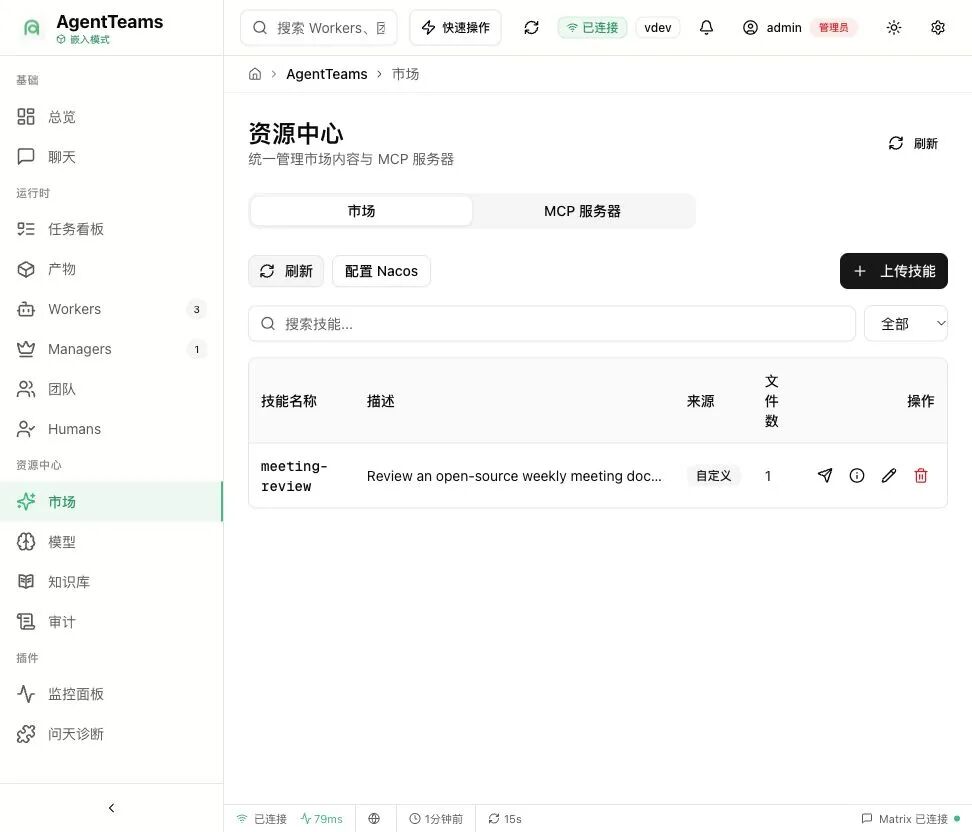Click the 79ms latency indicator
This screenshot has height=832, width=972.
[321, 819]
